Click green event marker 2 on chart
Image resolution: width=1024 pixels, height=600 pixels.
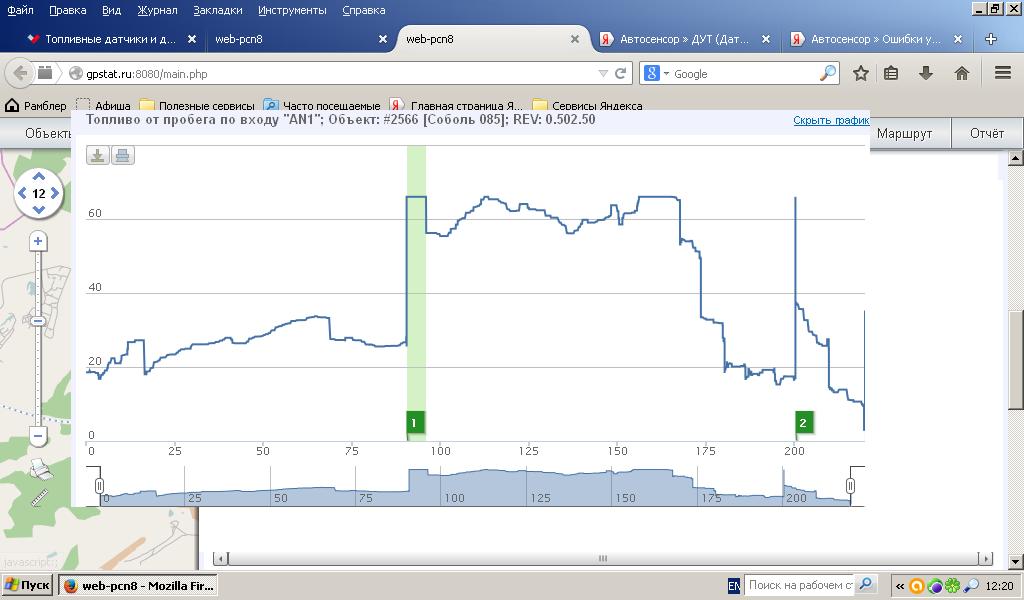[x=802, y=423]
